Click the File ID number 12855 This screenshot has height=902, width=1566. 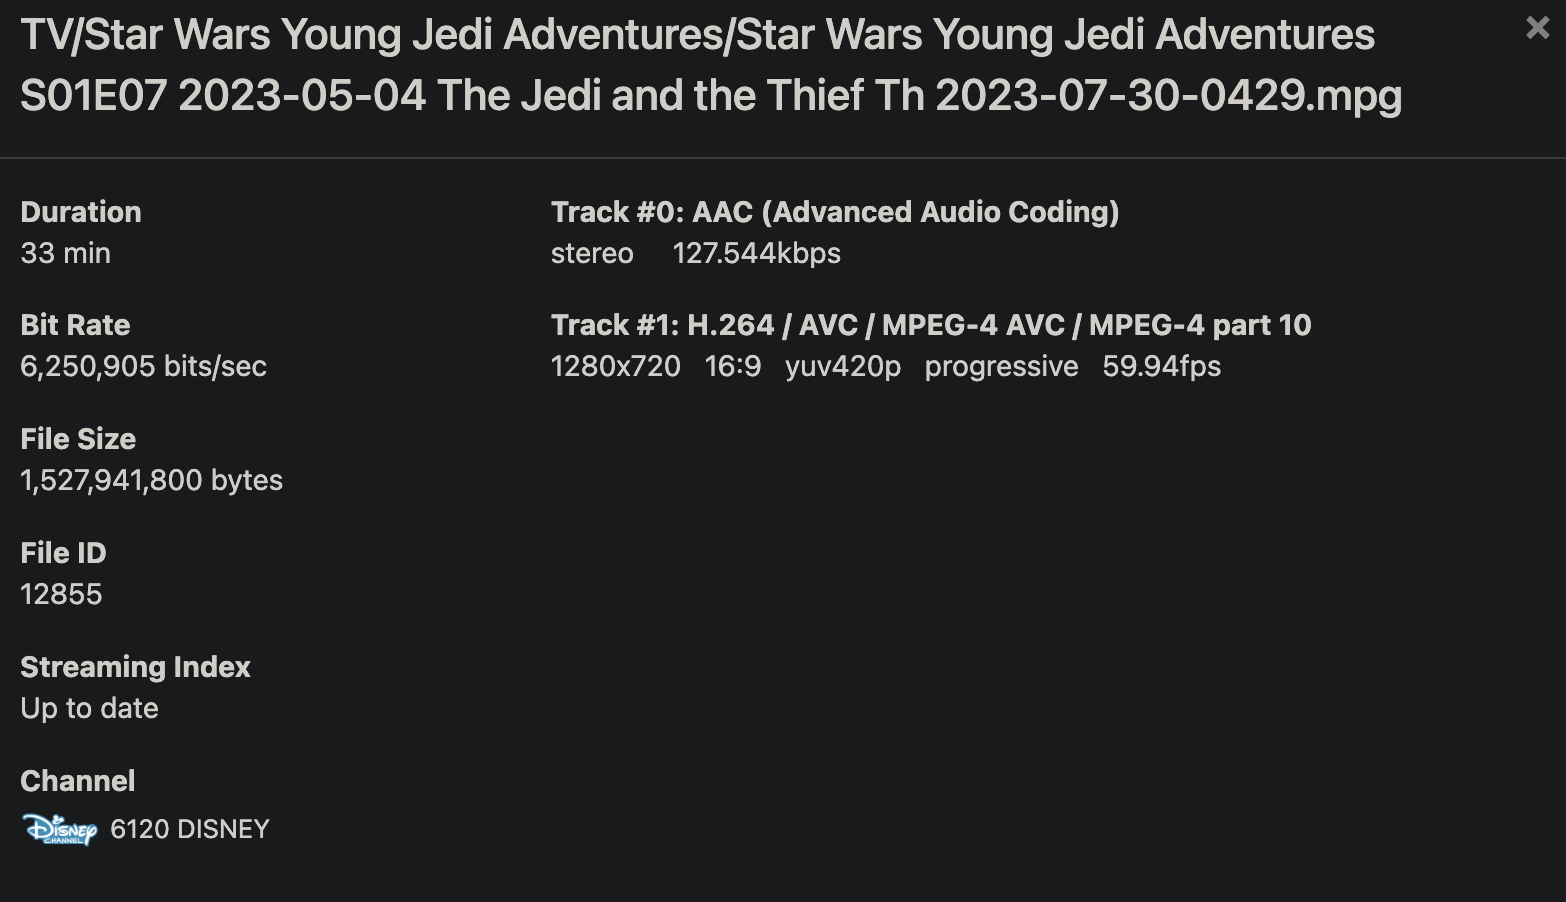(61, 594)
